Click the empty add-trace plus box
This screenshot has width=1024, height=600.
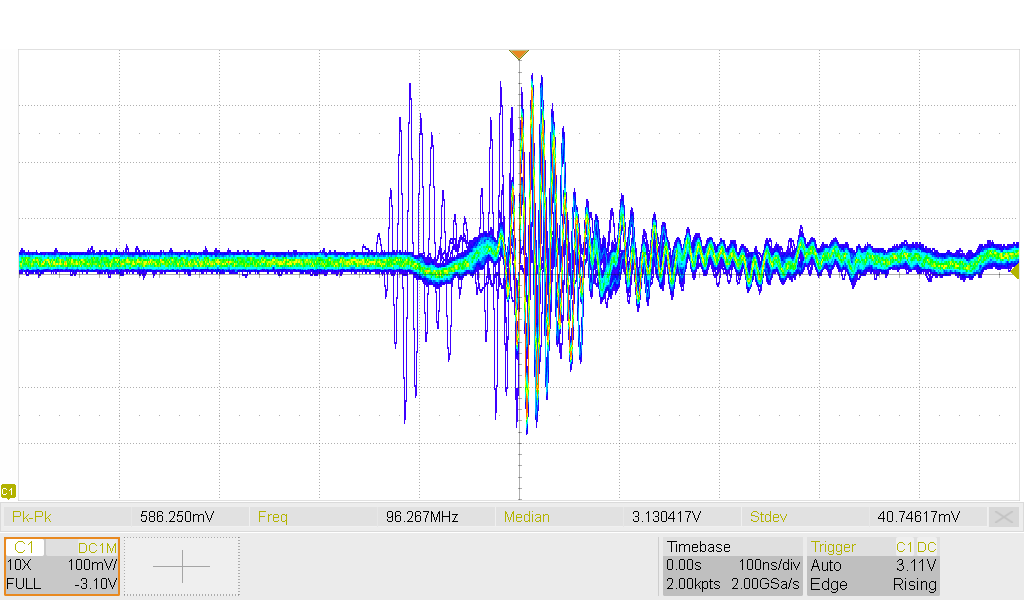coord(181,566)
